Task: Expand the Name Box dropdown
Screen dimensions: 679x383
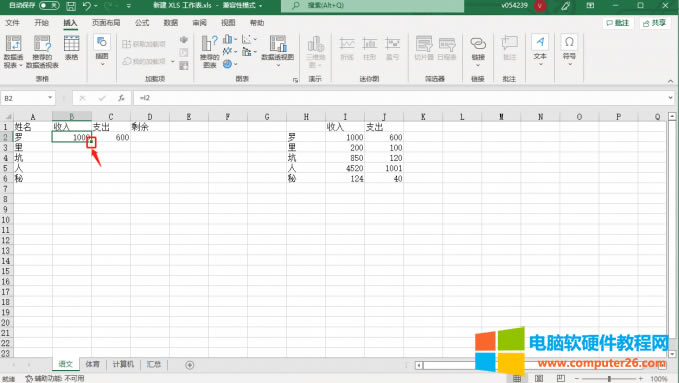Action: [x=50, y=98]
